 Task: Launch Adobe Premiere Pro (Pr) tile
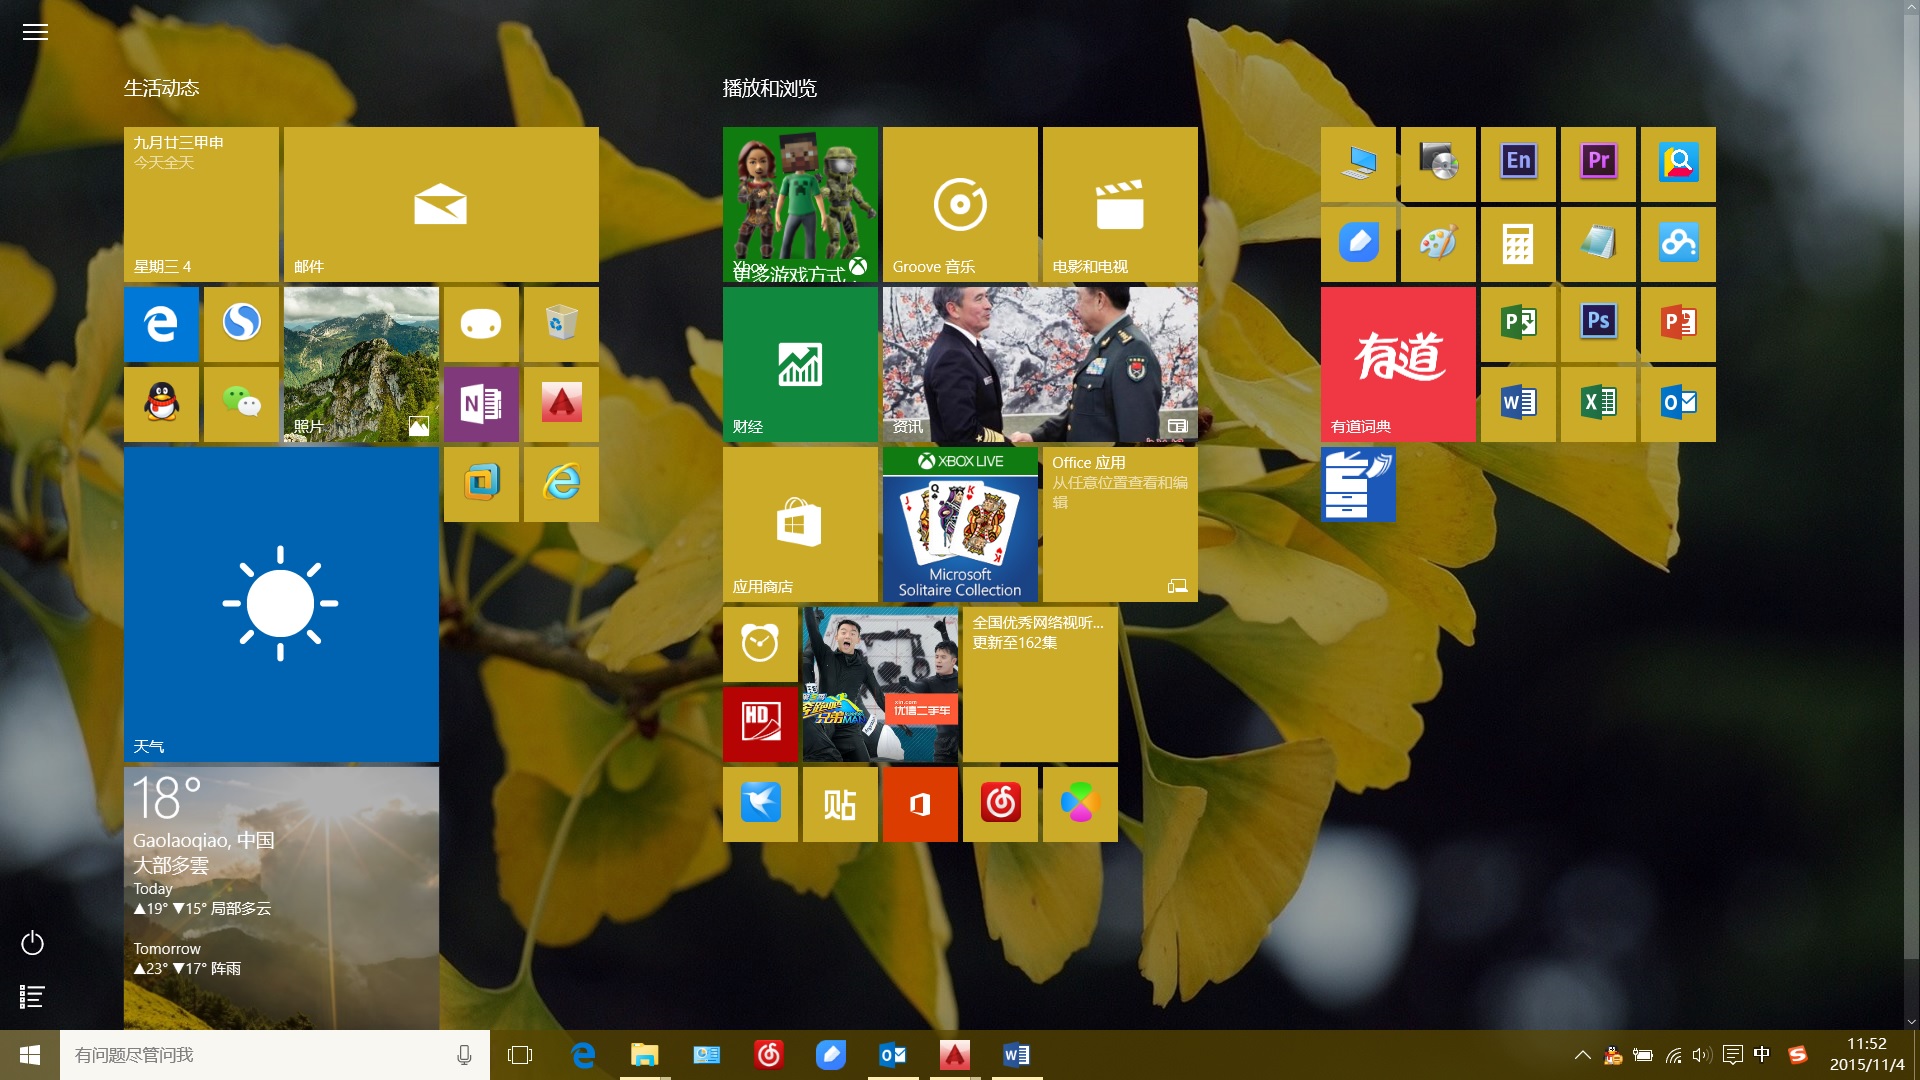(x=1598, y=164)
